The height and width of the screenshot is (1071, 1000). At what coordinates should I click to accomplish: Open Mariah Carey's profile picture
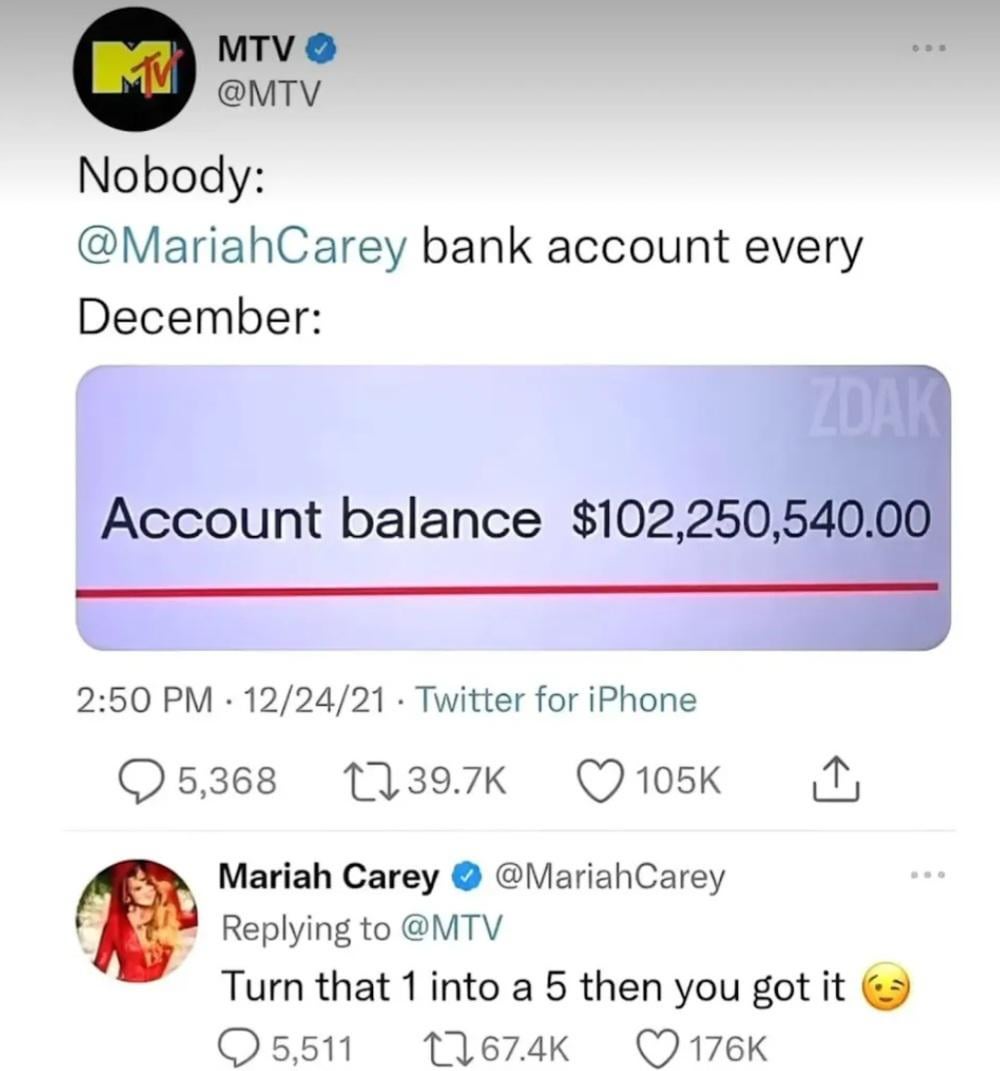click(135, 920)
